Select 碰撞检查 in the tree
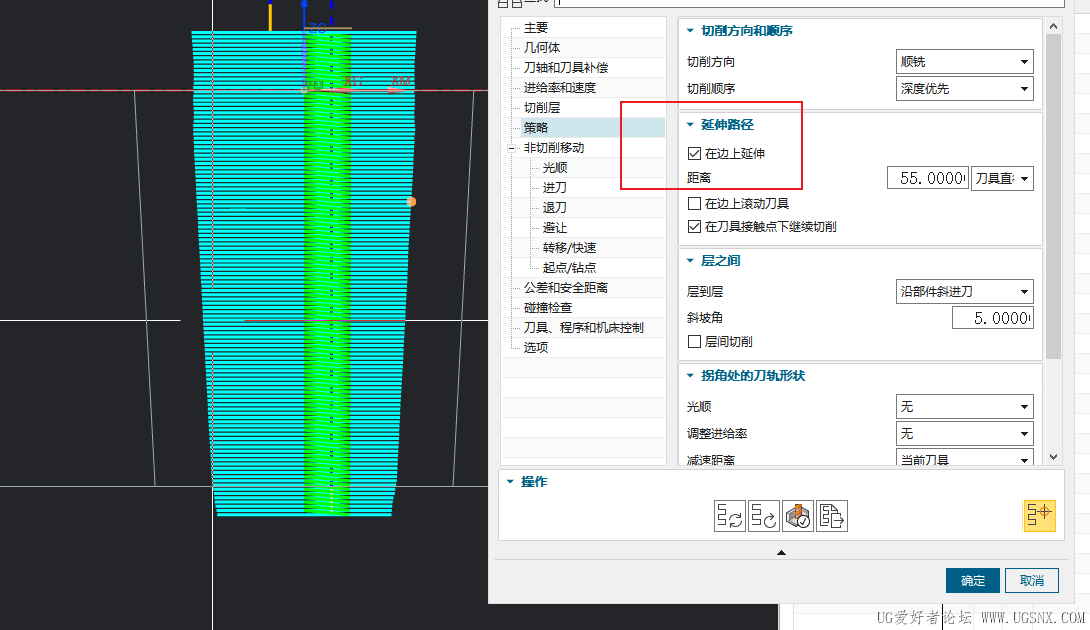1090x630 pixels. pyautogui.click(x=548, y=308)
